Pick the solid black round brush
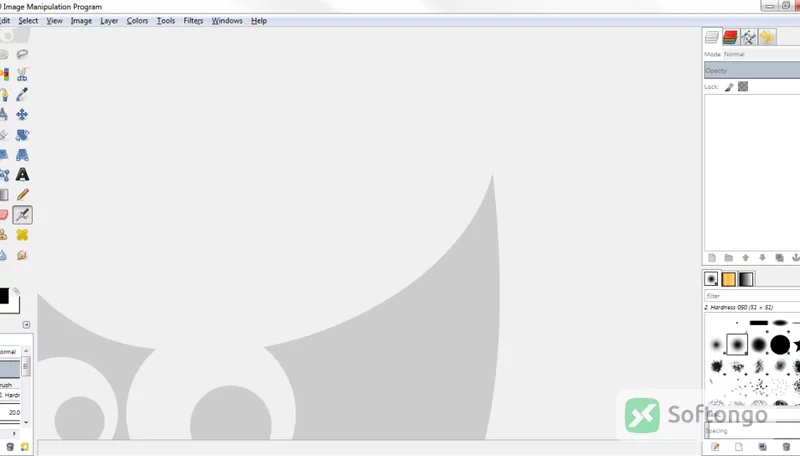The height and width of the screenshot is (456, 800). (x=780, y=345)
